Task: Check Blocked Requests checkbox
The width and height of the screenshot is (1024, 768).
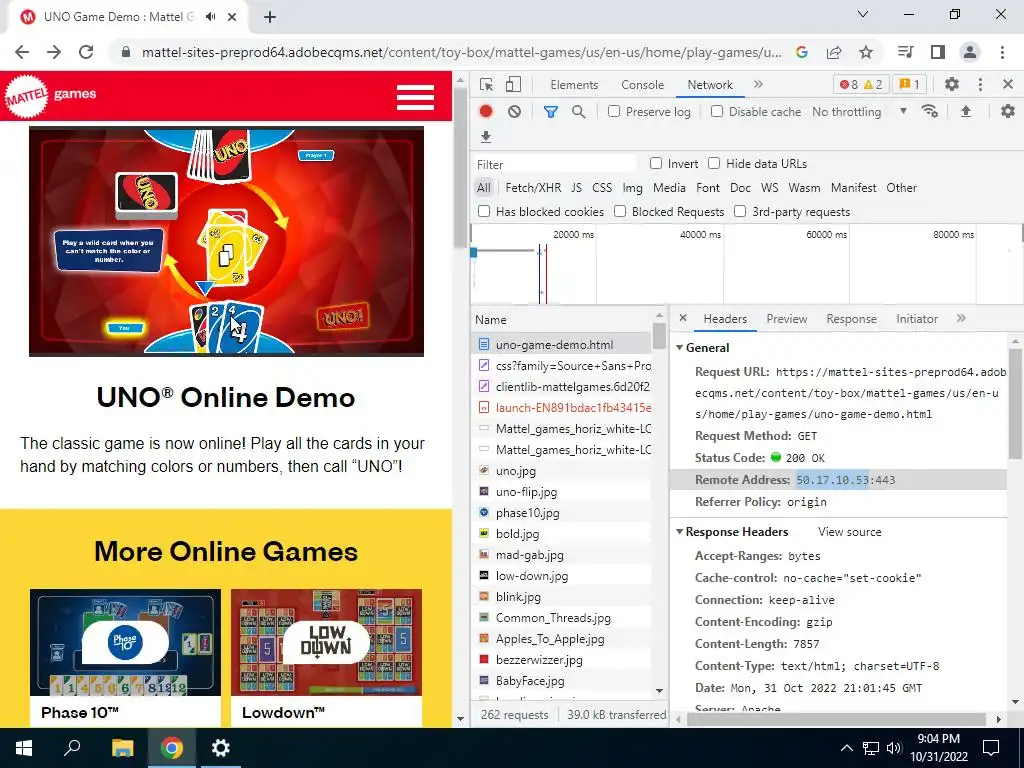Action: 620,211
